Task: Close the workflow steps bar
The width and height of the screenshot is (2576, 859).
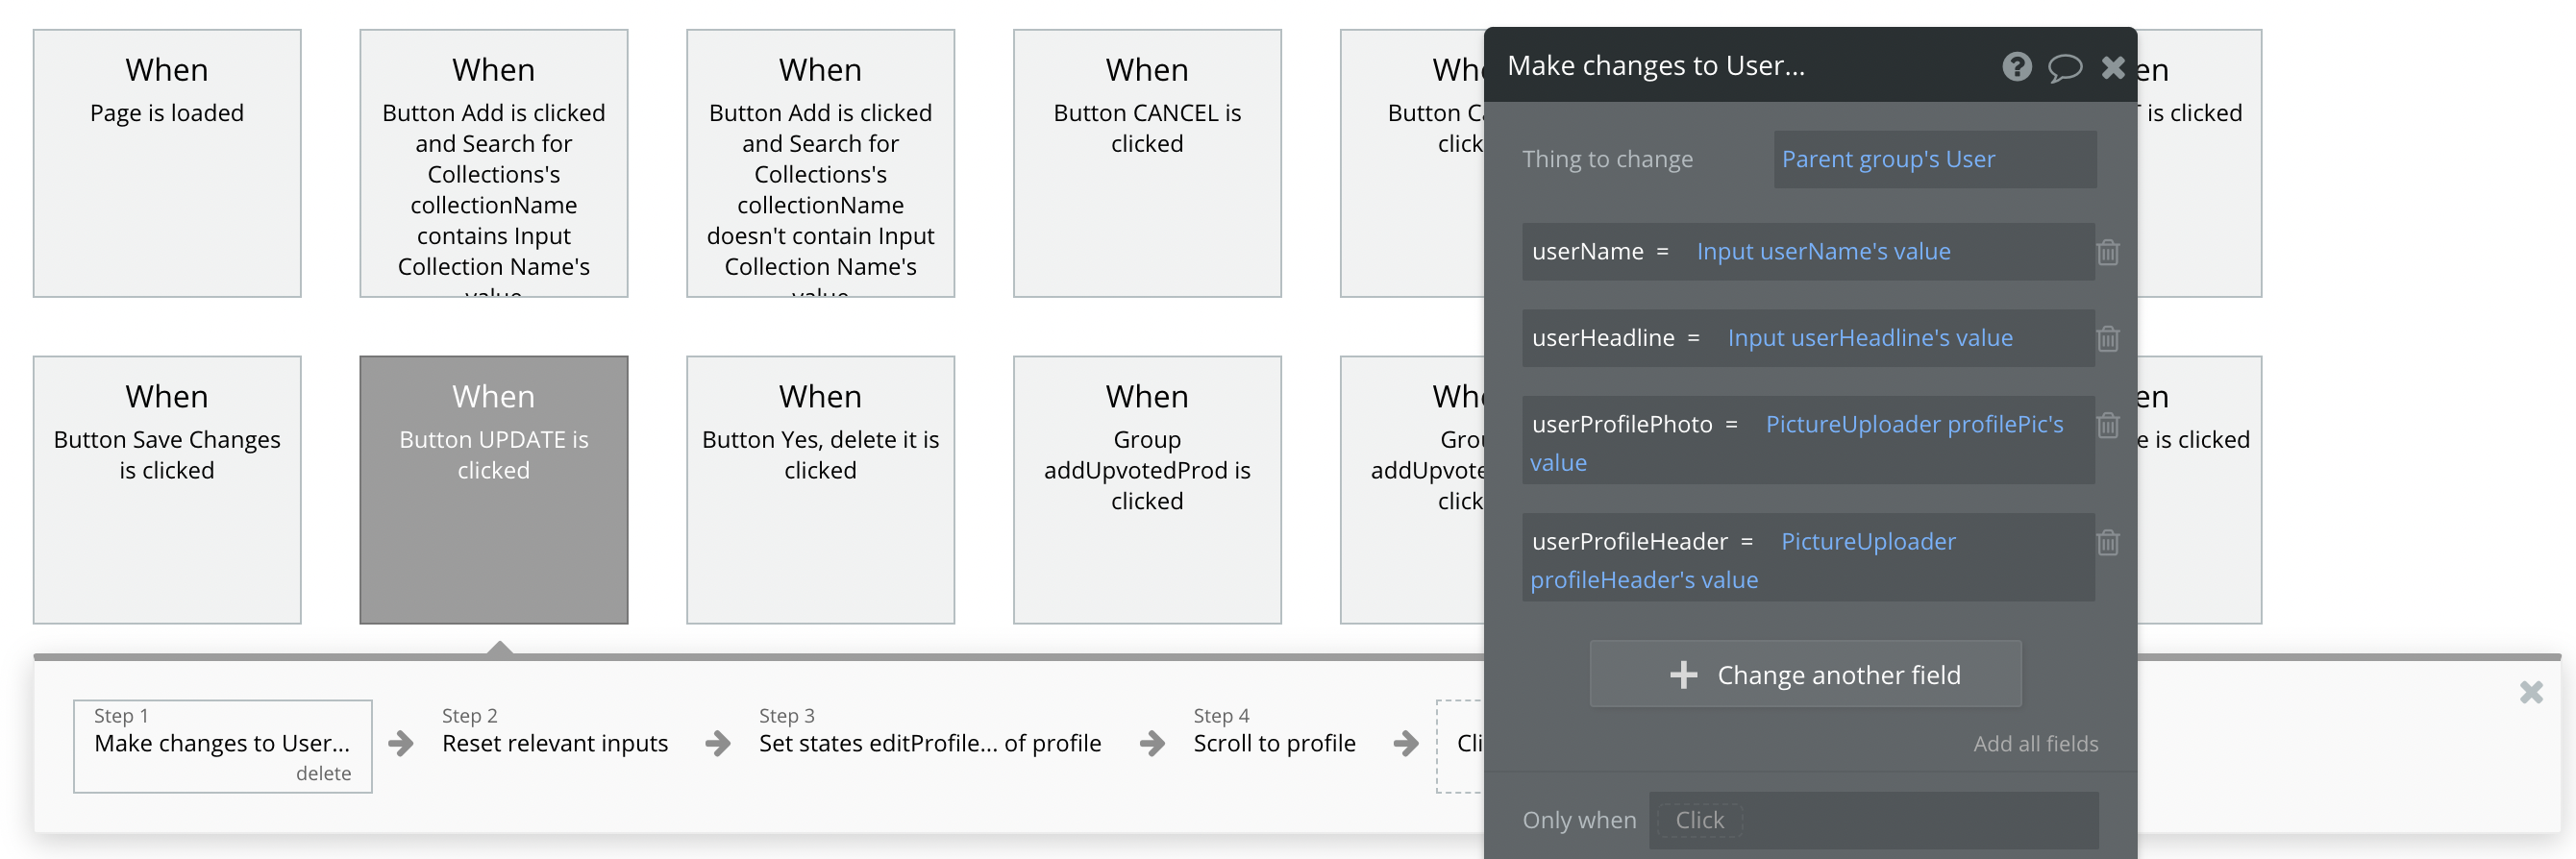Action: pos(2530,692)
